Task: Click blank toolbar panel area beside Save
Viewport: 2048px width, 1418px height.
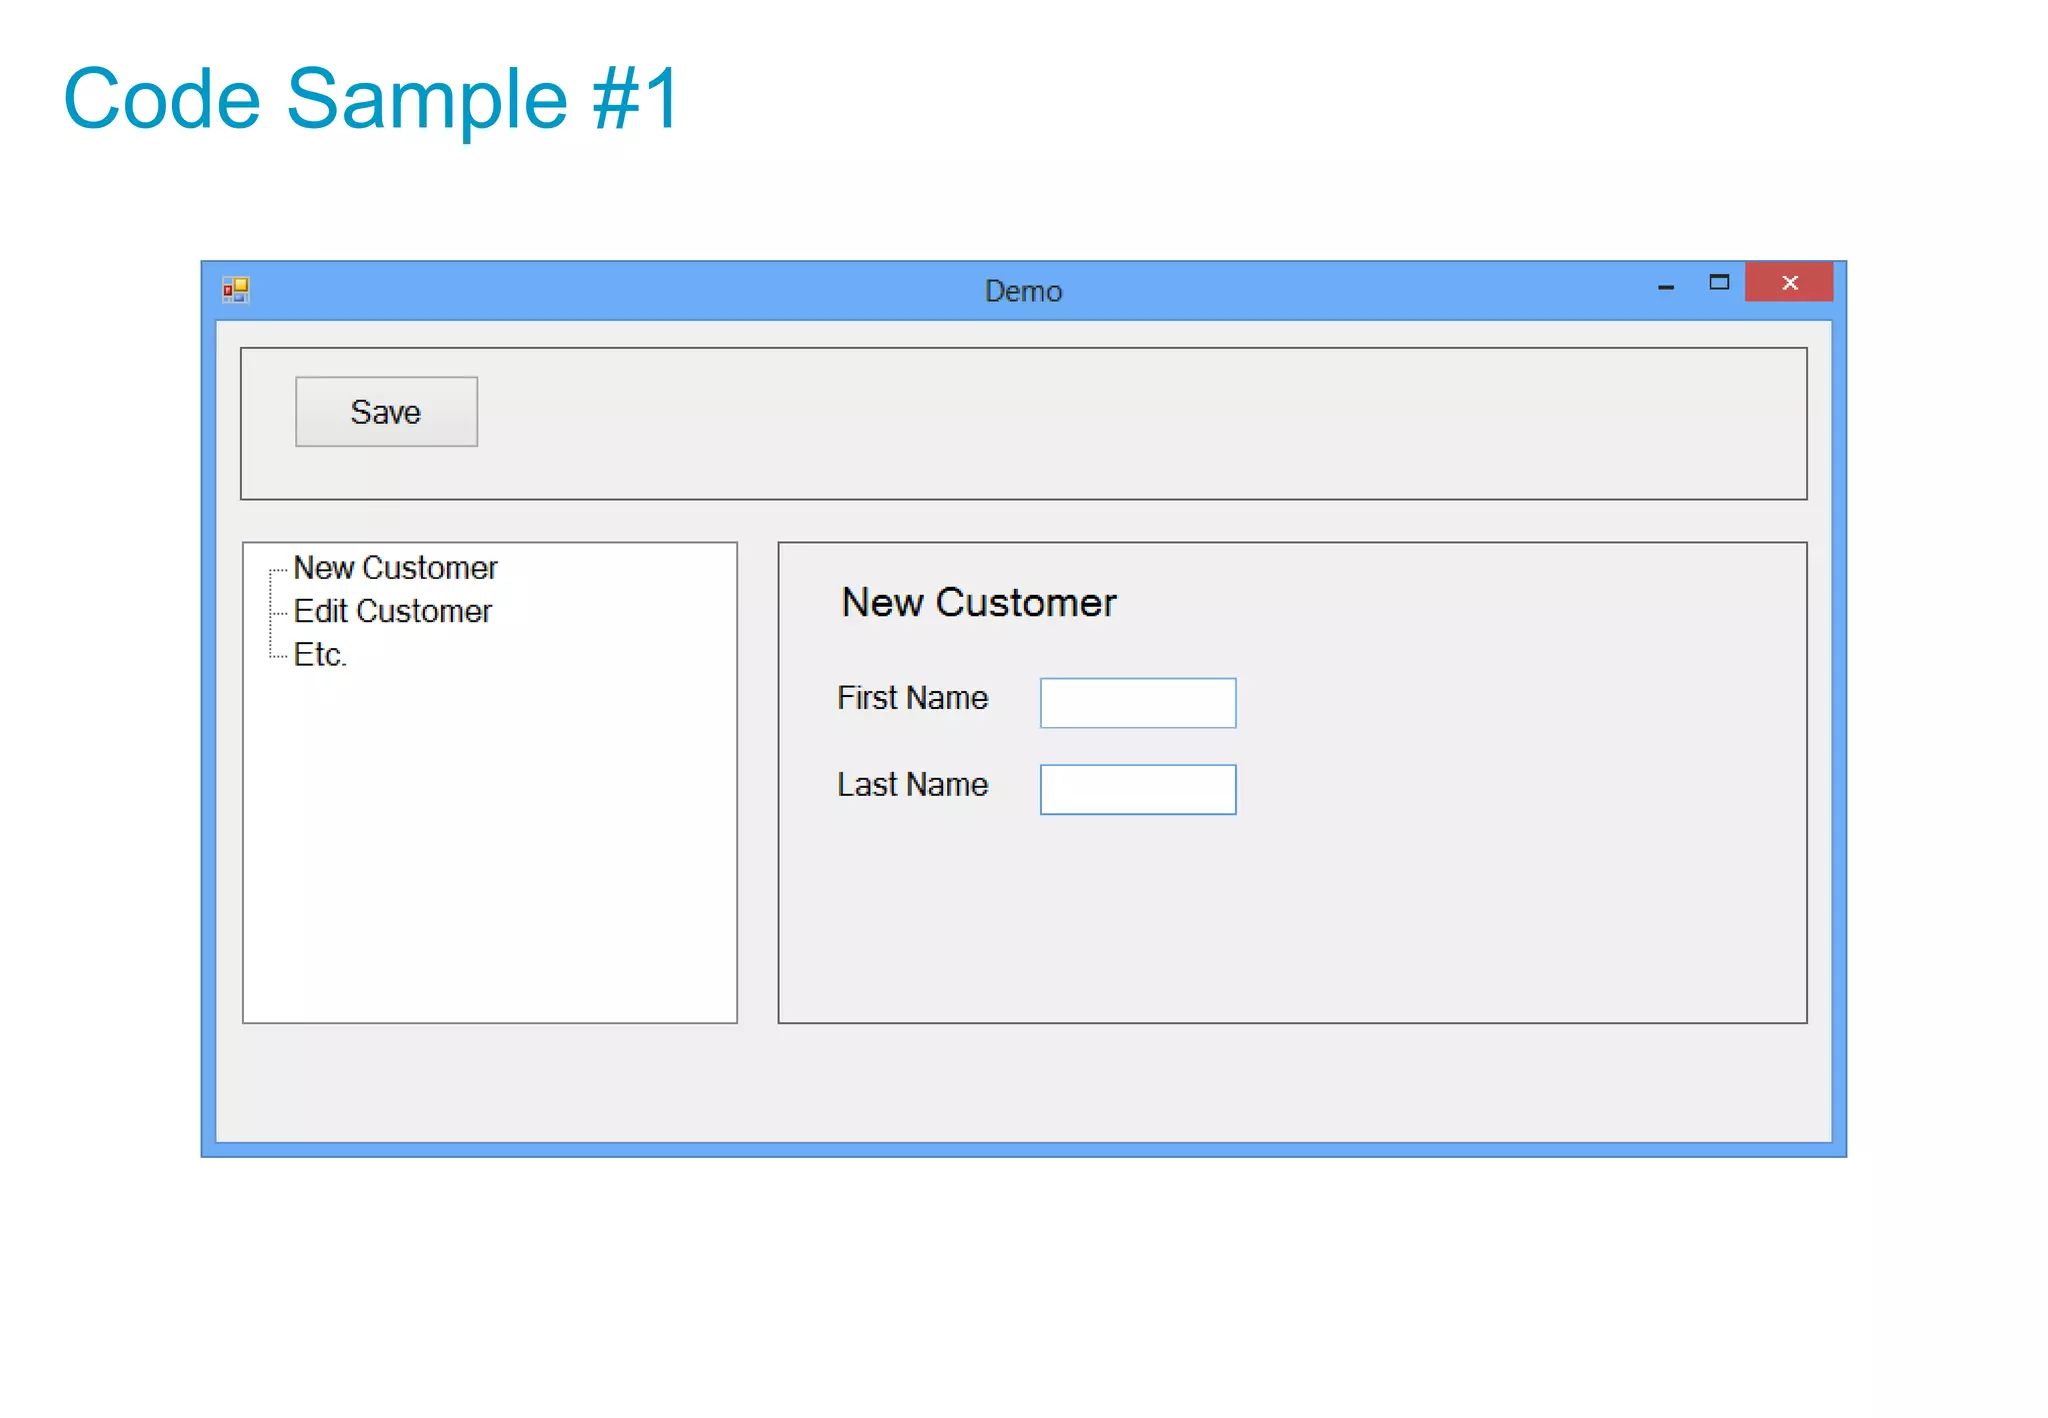Action: coord(1100,423)
